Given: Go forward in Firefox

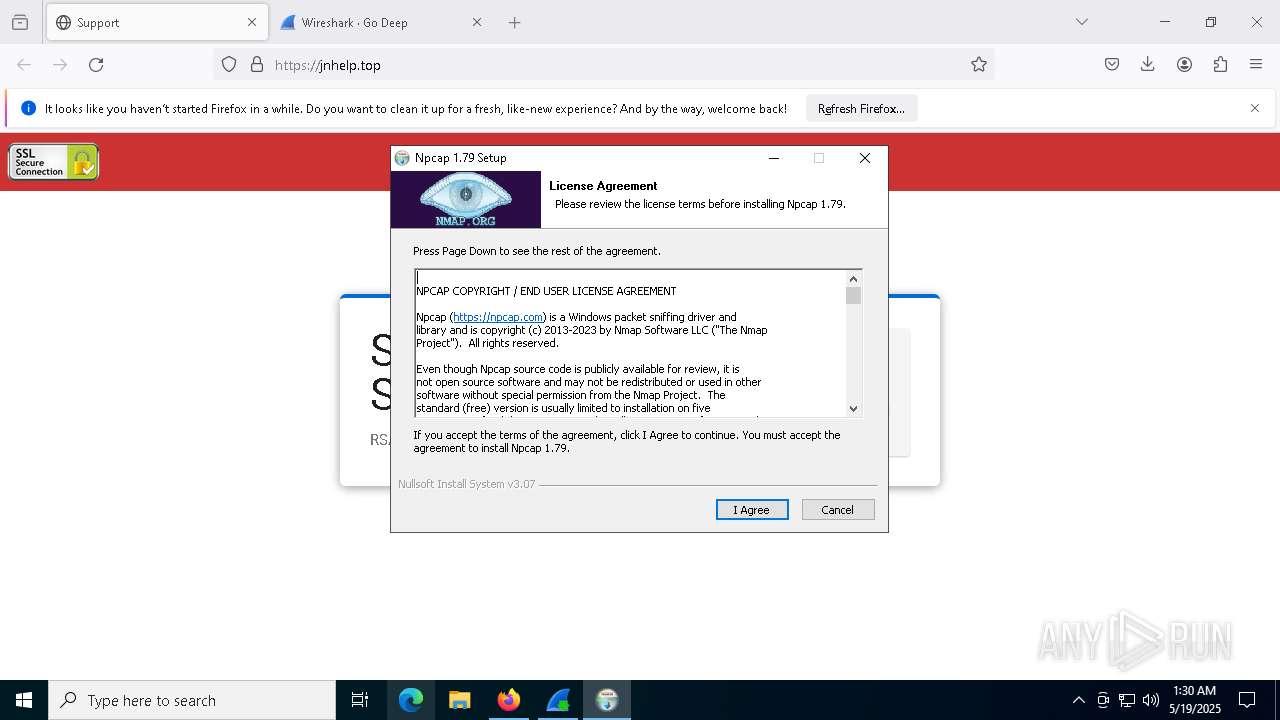Looking at the screenshot, I should [x=60, y=65].
